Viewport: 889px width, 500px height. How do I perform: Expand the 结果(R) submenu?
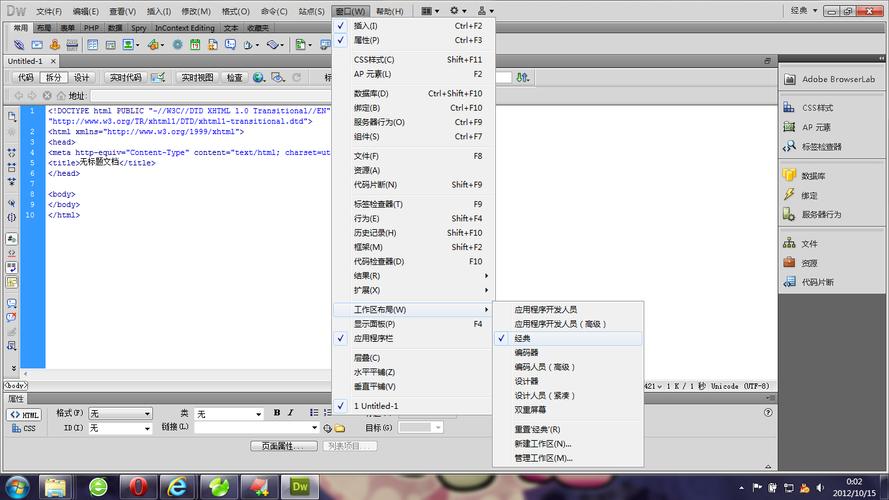coord(413,276)
